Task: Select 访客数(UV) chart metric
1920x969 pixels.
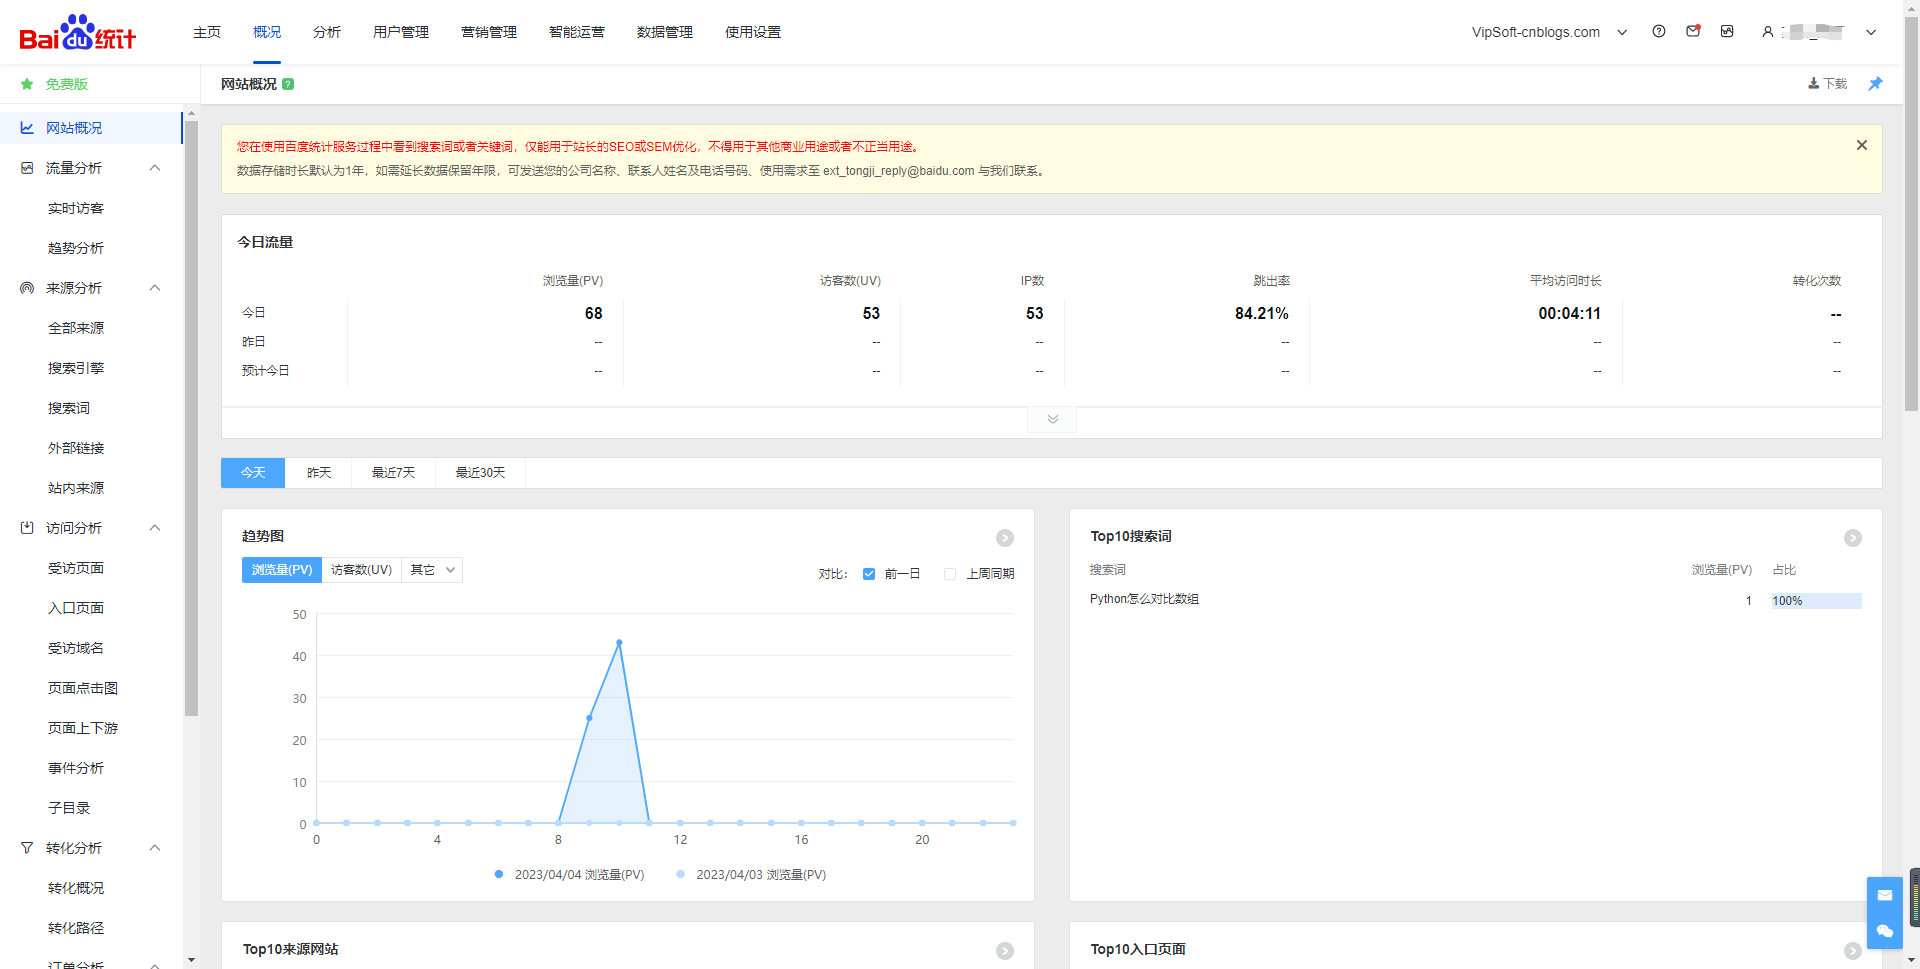Action: [x=361, y=570]
